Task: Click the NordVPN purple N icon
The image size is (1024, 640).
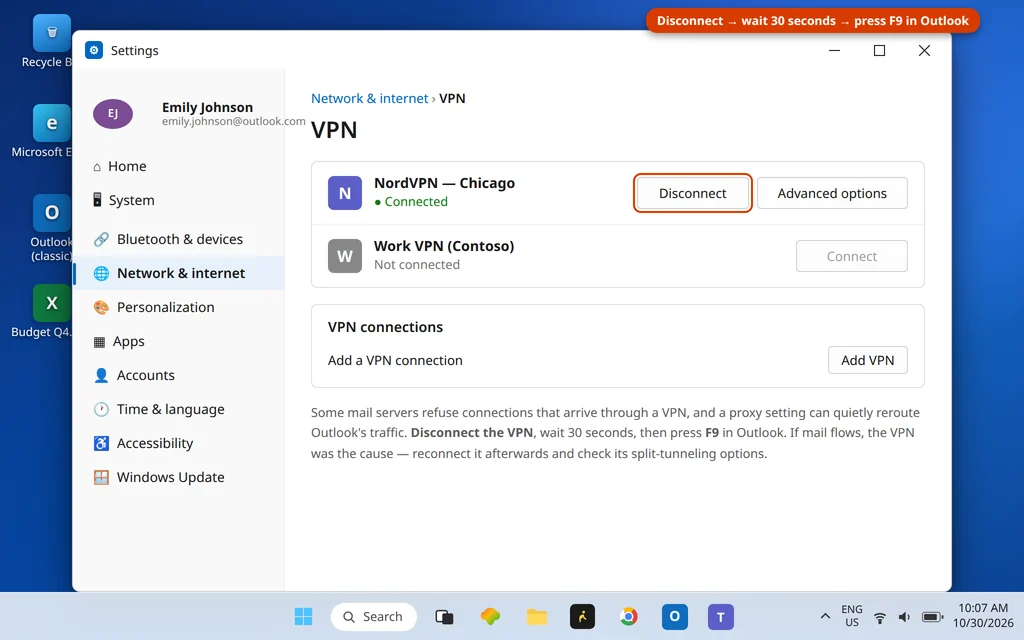Action: (345, 193)
